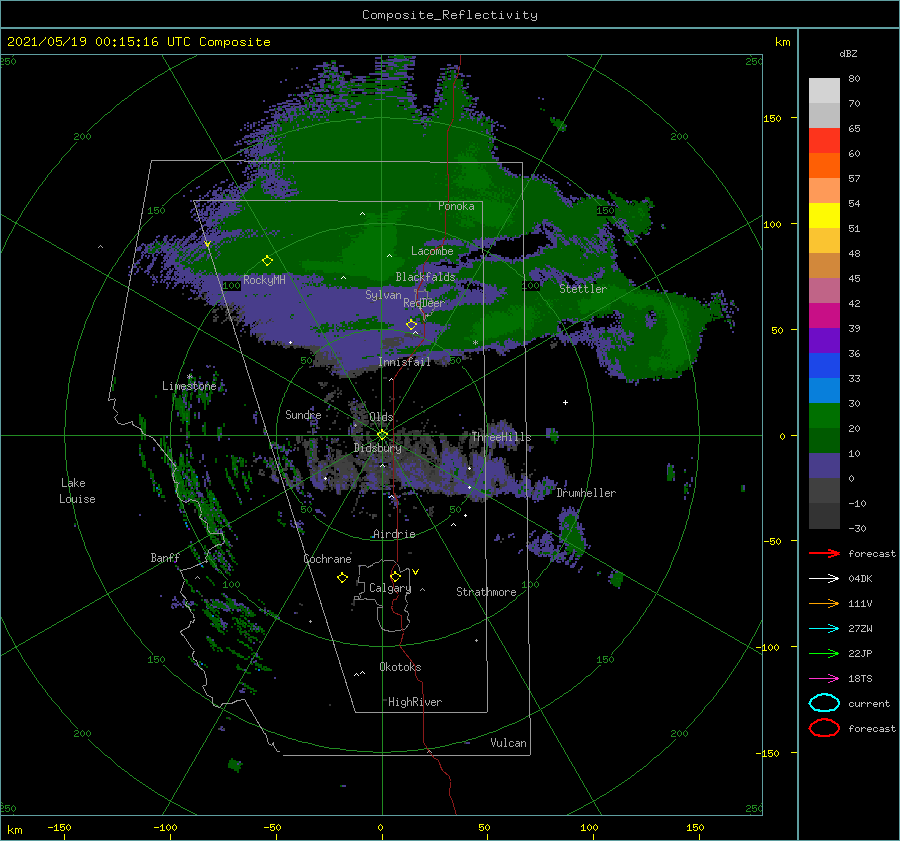
Task: Select the bright green swatch above 20
Action: [x=824, y=415]
